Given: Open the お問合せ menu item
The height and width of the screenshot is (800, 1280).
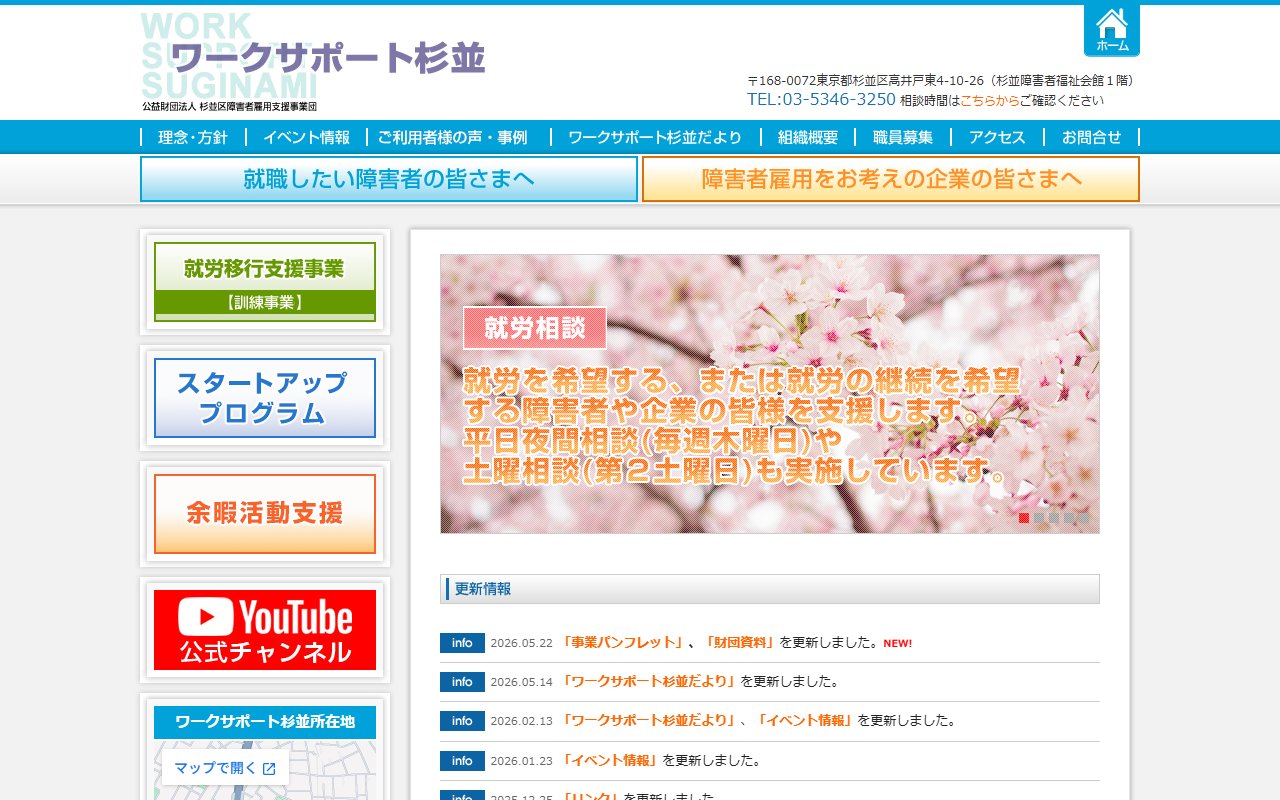Looking at the screenshot, I should click(x=1092, y=137).
